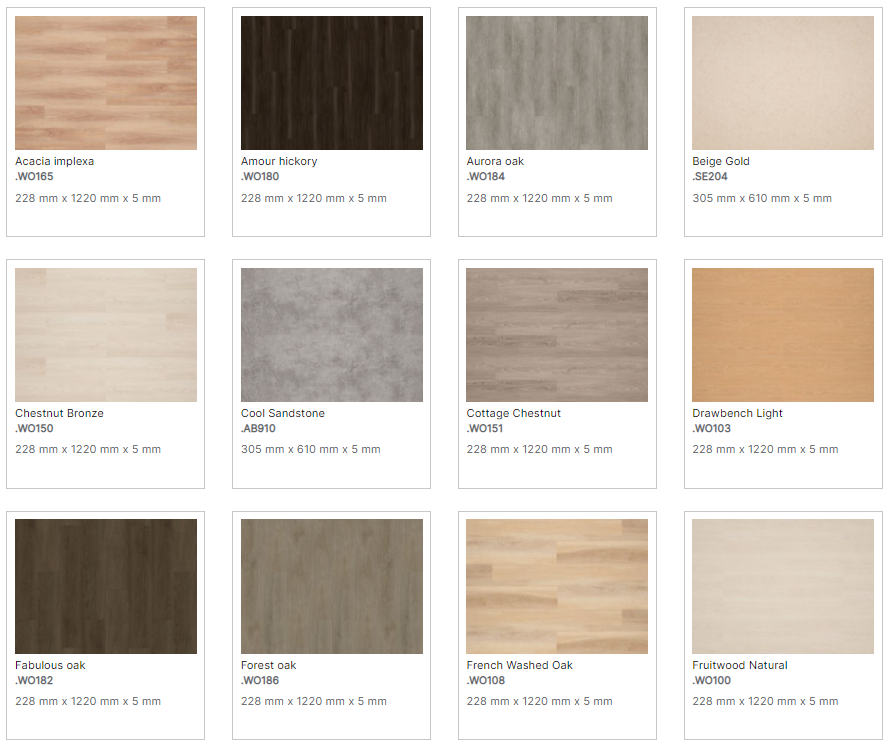The image size is (893, 752).
Task: Click the dimensions line of Fruitwood Natural
Action: click(765, 701)
